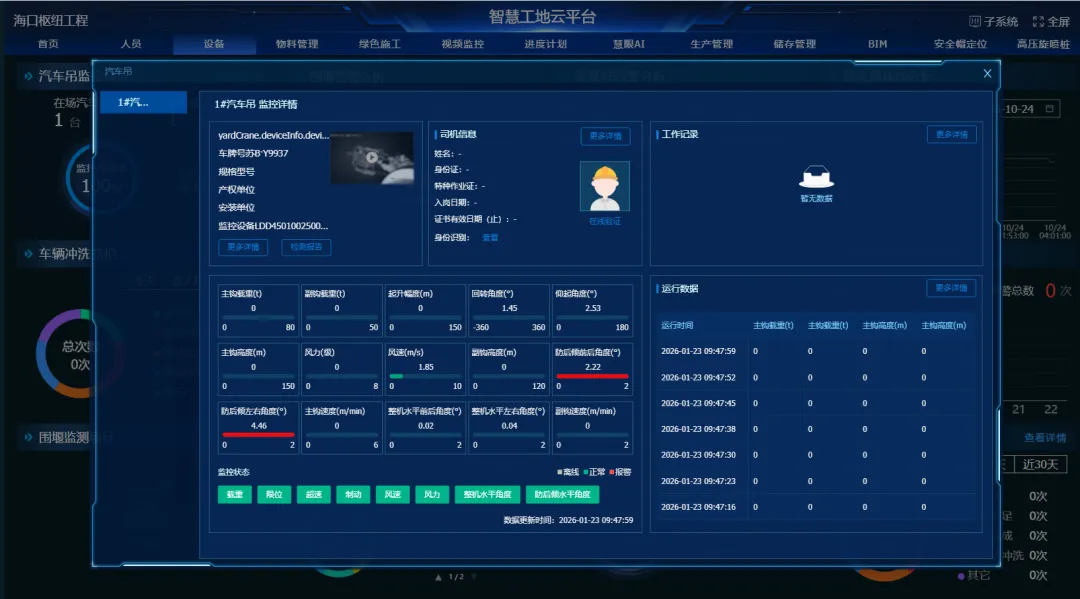Click the 限位 status tag
1080x599 pixels.
[274, 494]
